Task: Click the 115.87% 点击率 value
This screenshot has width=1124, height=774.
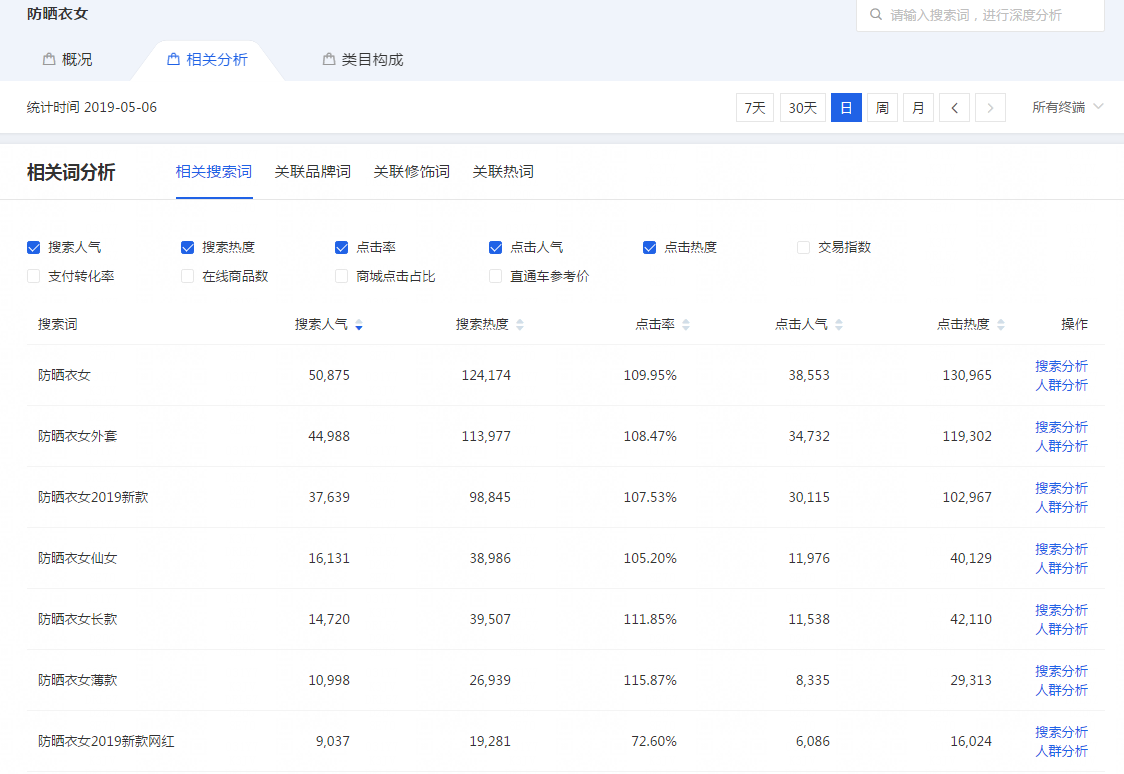Action: (649, 680)
